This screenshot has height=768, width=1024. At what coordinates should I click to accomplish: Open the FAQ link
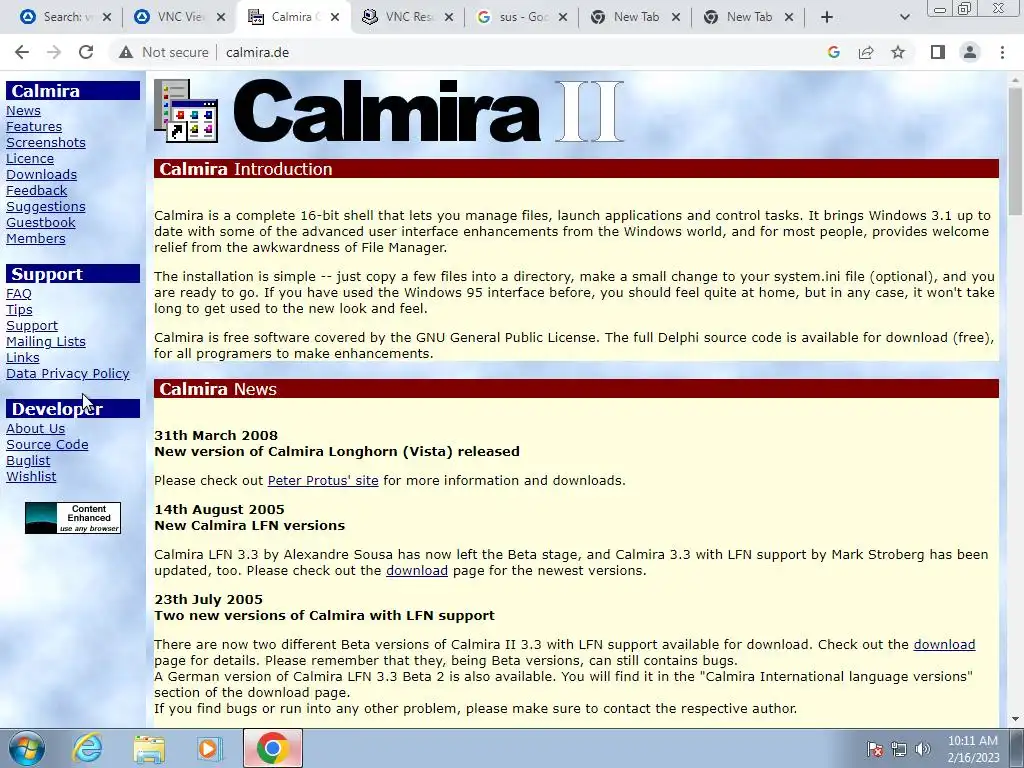click(x=19, y=294)
